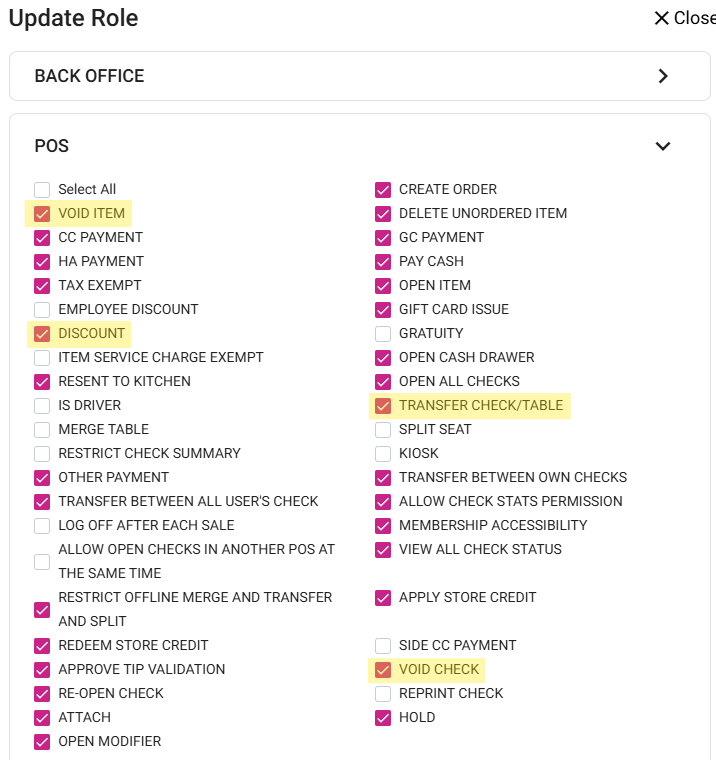Check the MERGE TABLE checkbox

[42, 430]
